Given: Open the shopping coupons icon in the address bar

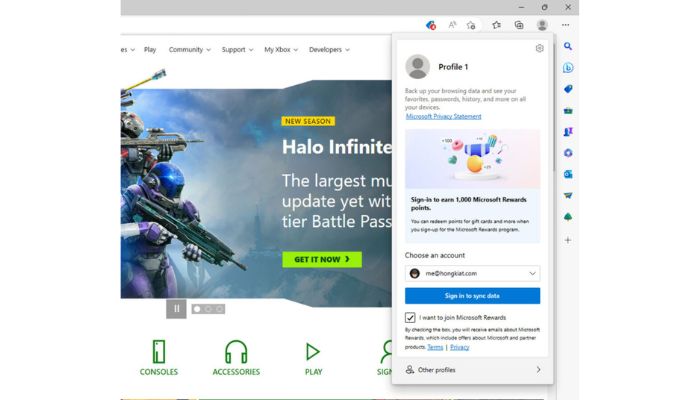Looking at the screenshot, I should (x=431, y=25).
